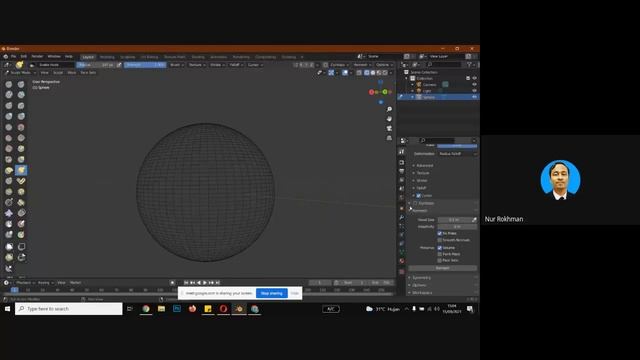Enable the Fix Poles checkbox

[x=440, y=233]
